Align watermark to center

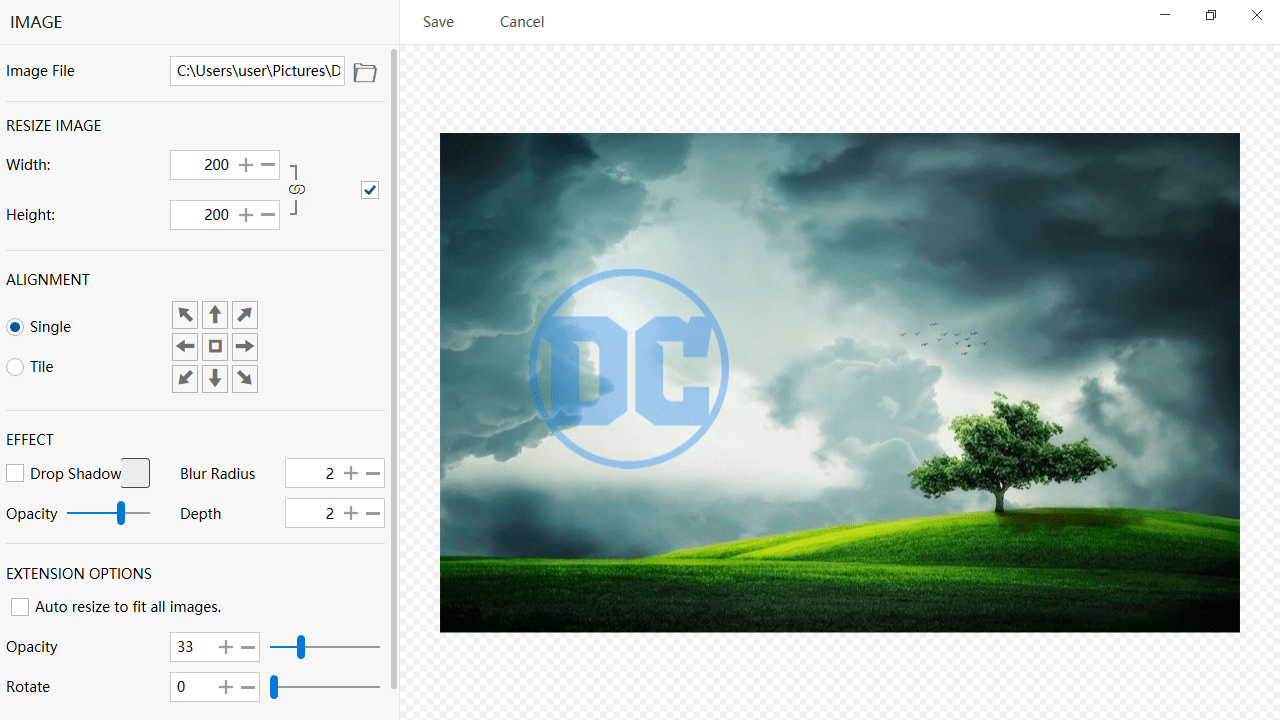[x=215, y=347]
